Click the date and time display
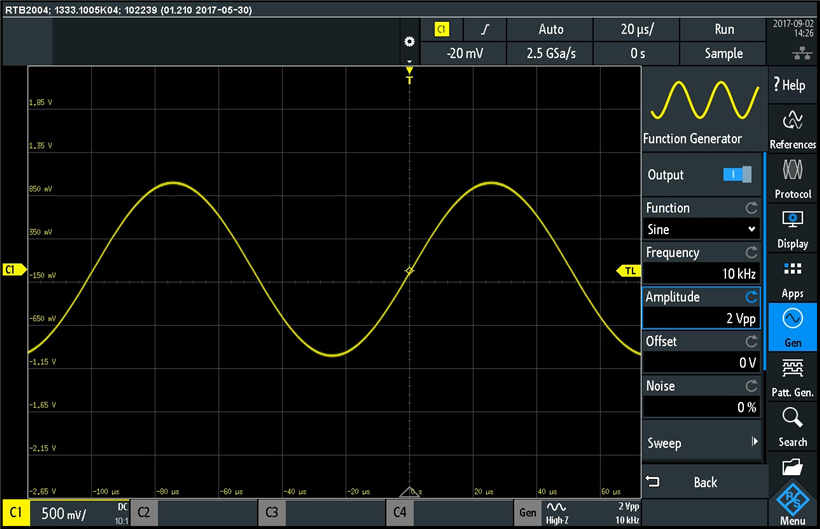Viewport: 820px width, 529px height. pos(793,28)
